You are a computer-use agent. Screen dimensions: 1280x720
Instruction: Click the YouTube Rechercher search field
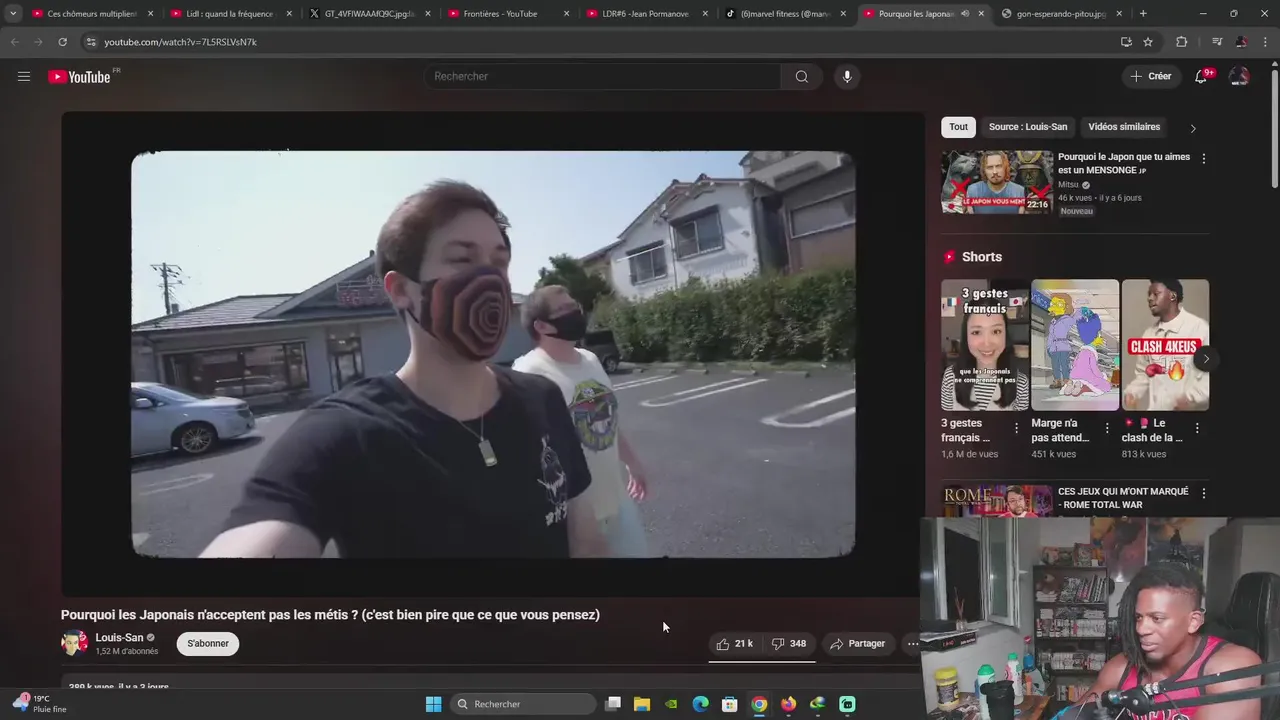602,76
